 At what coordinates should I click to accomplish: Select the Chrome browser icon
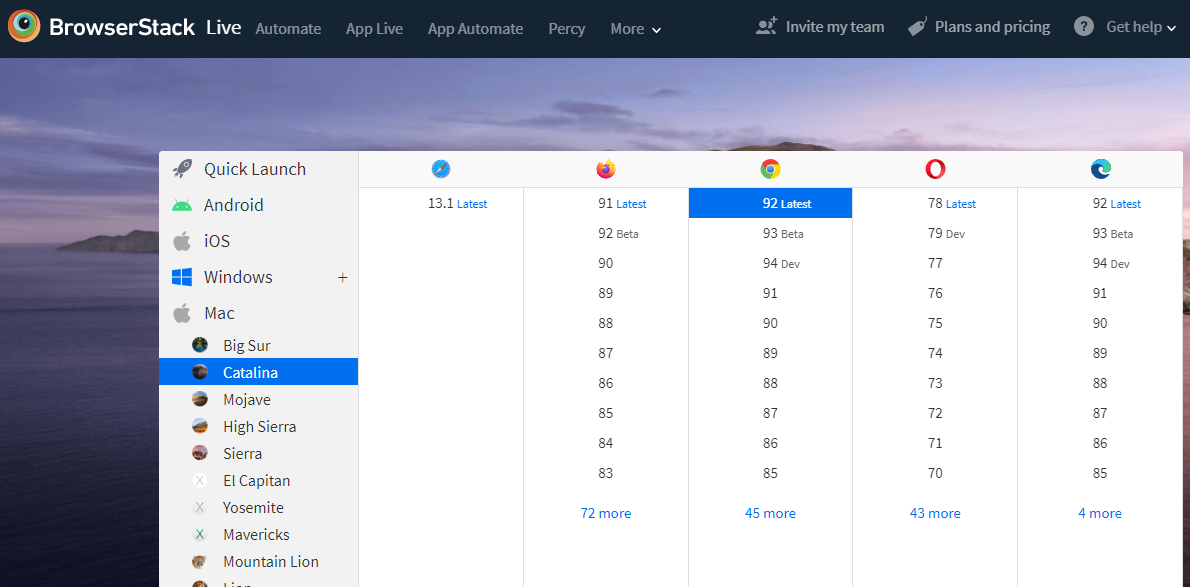(x=770, y=169)
